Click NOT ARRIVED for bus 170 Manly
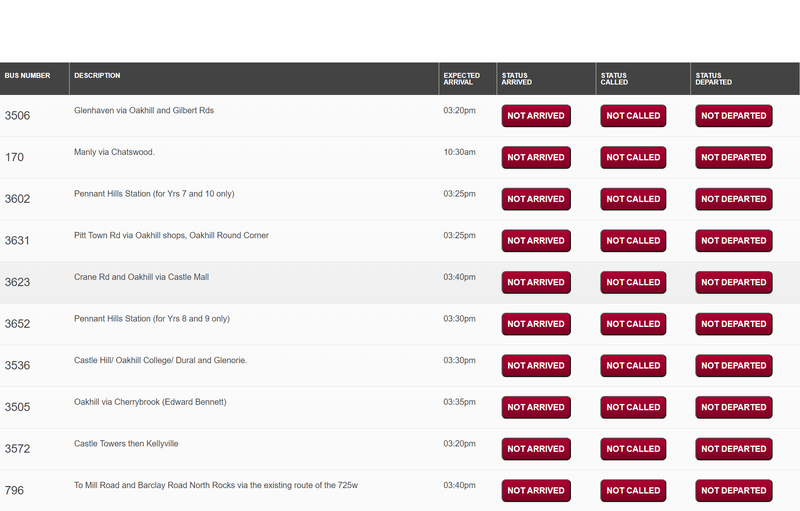The image size is (800, 511). click(536, 158)
